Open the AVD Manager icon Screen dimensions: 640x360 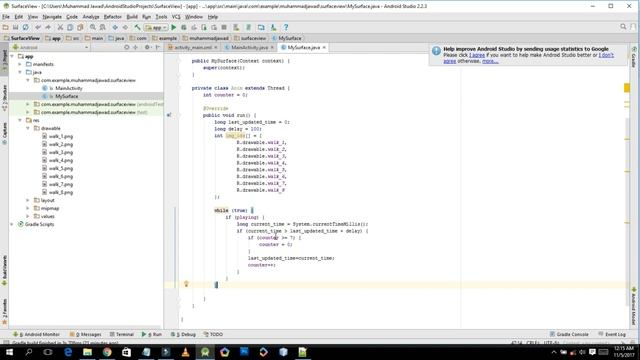[x=261, y=27]
